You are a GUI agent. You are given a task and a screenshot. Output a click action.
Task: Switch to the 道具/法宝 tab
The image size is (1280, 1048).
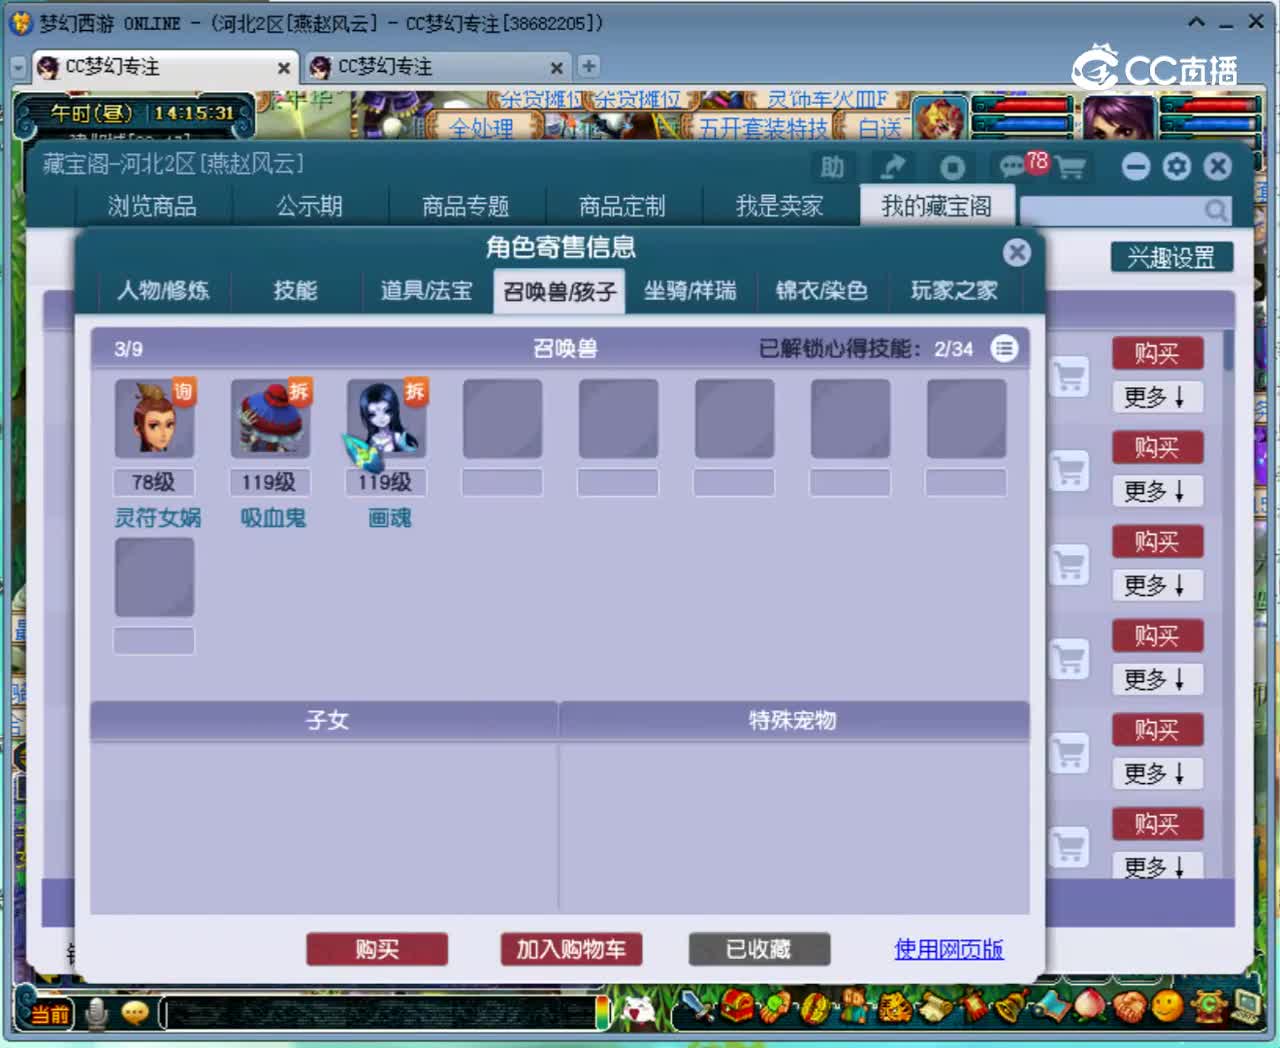426,290
